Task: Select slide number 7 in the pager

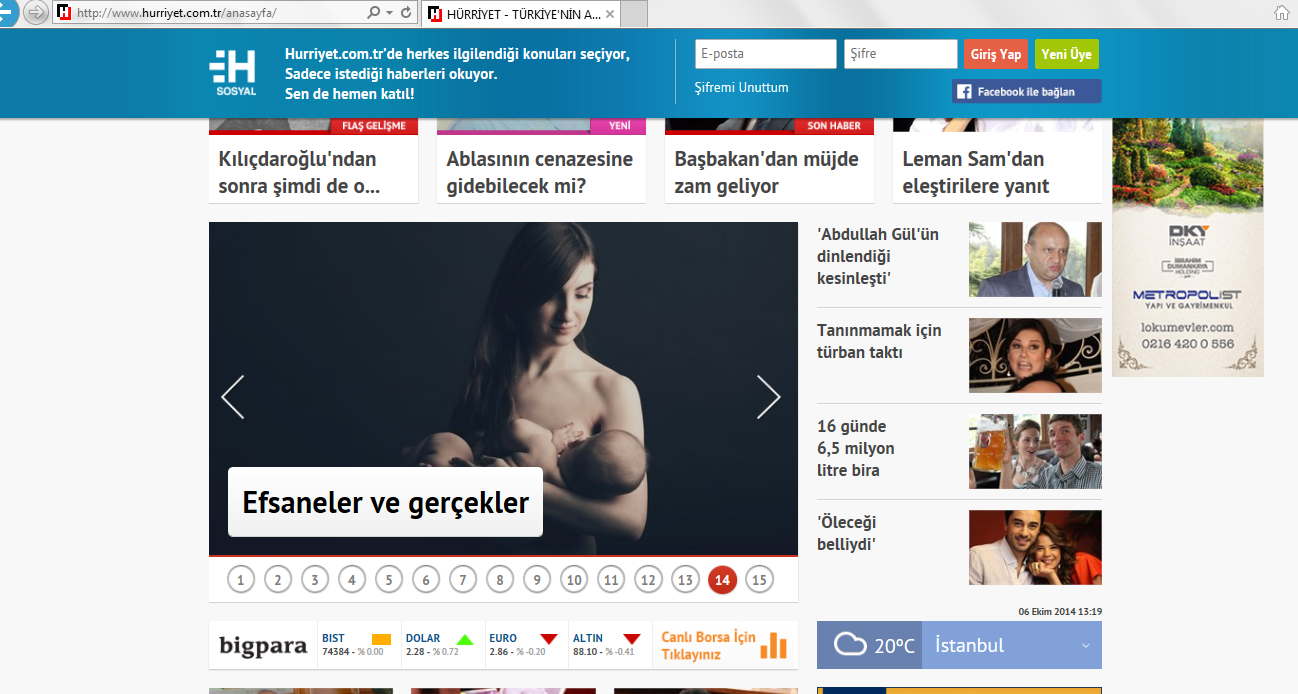Action: click(x=463, y=579)
